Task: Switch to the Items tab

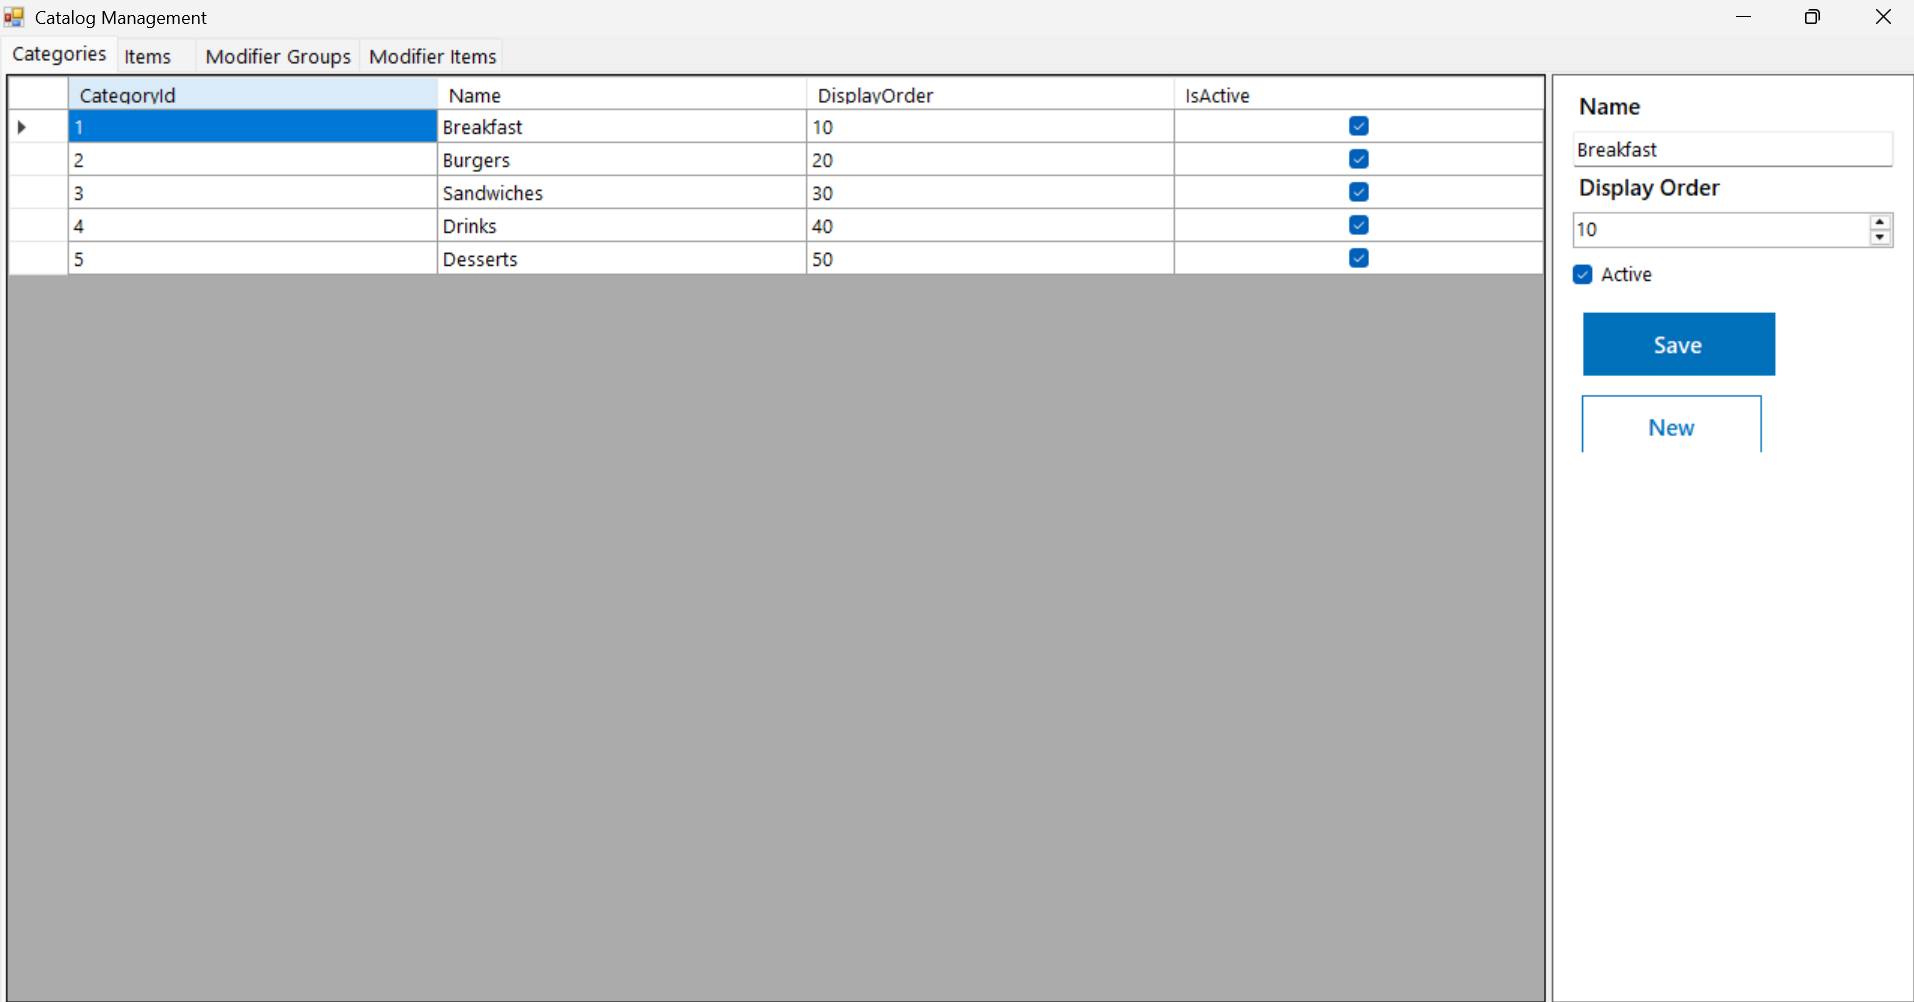Action: coord(146,56)
